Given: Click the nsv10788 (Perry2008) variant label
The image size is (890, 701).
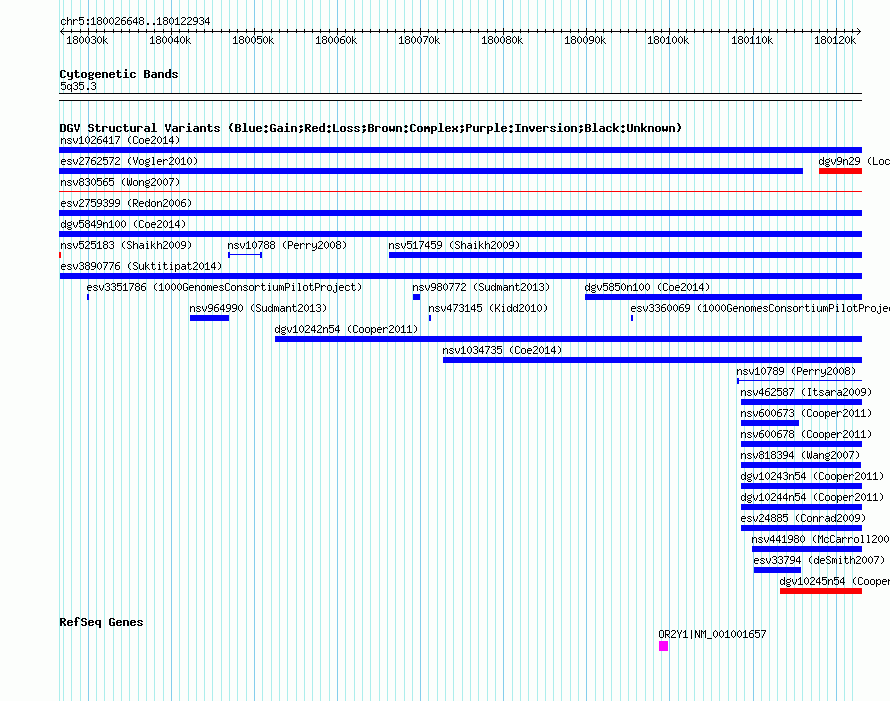Looking at the screenshot, I should click(x=287, y=245).
